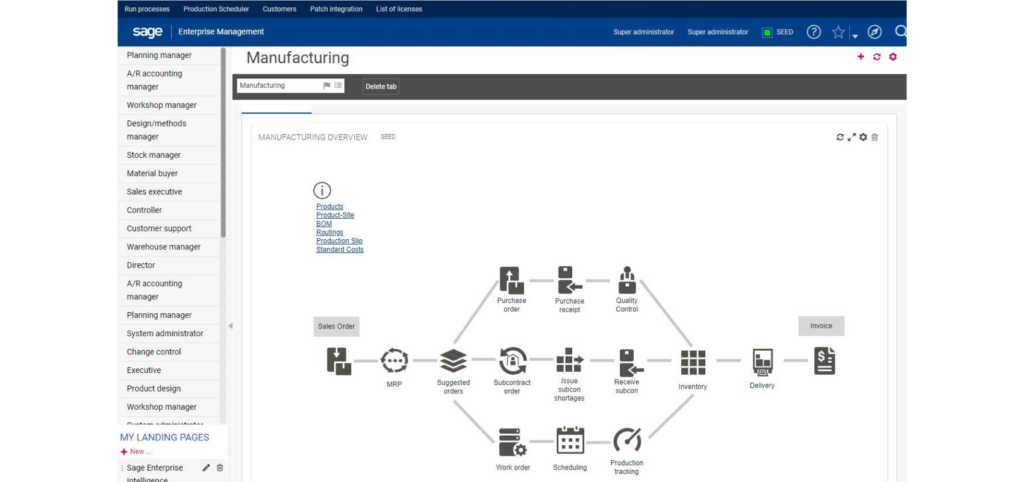
Task: Open List of licenses menu item
Action: (399, 9)
